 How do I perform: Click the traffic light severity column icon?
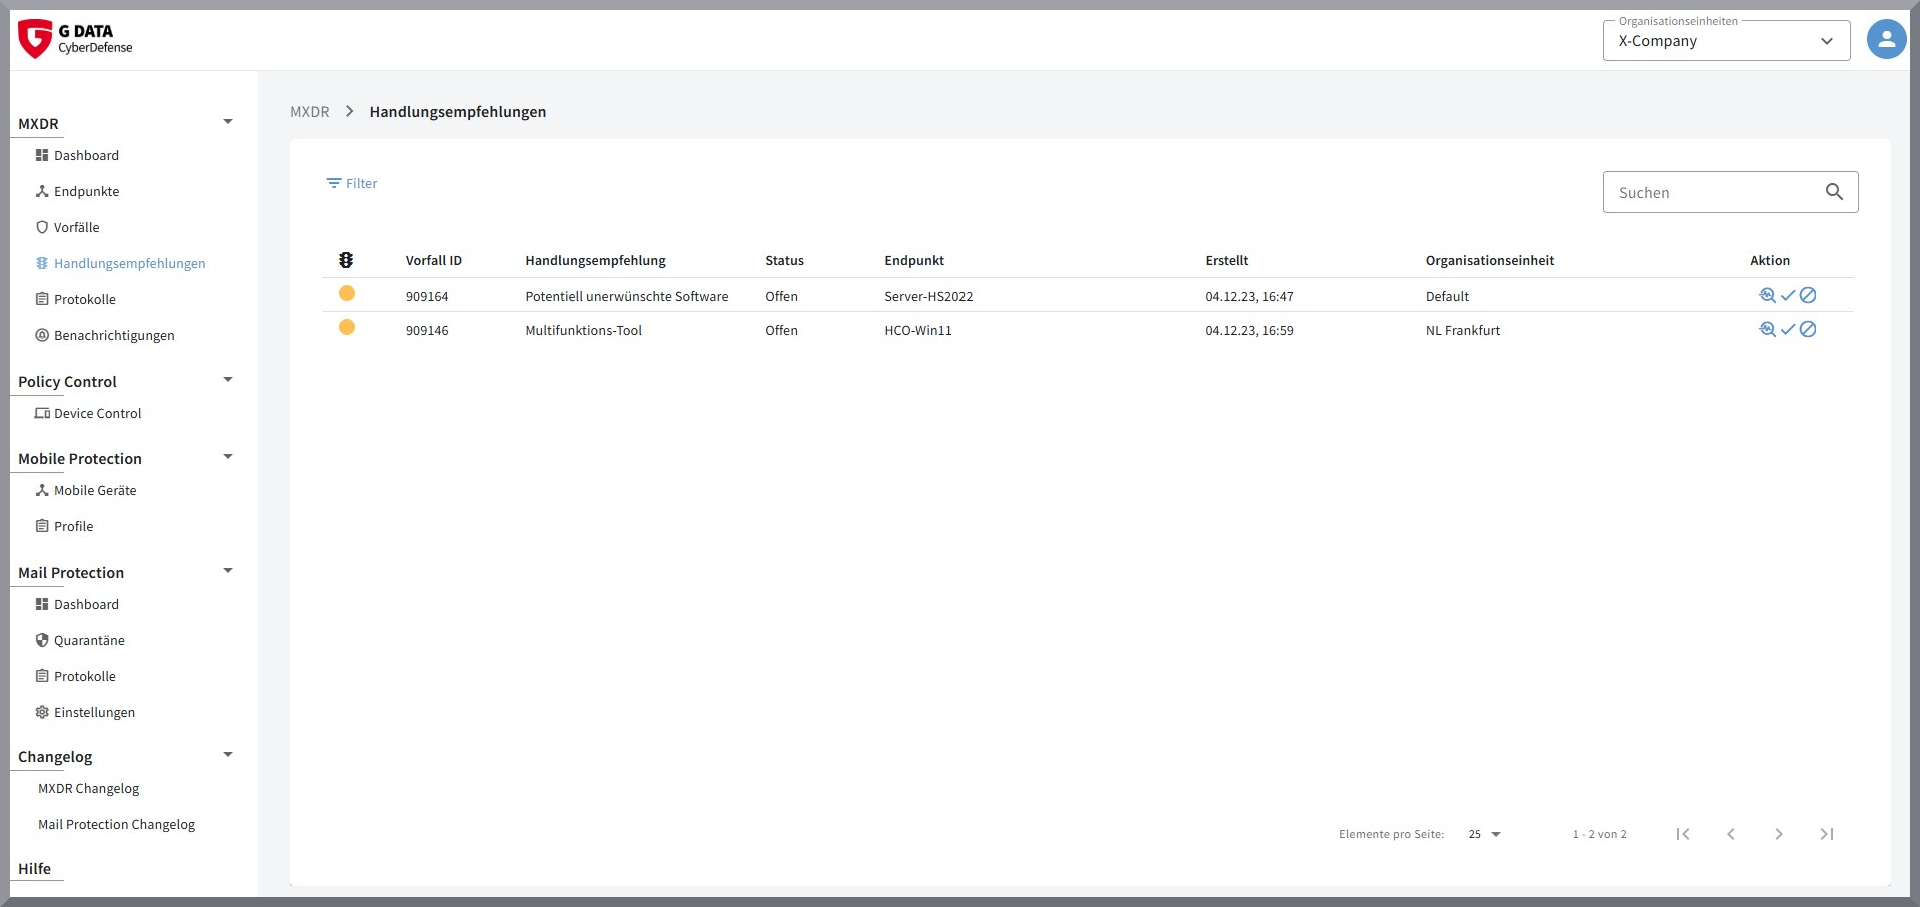click(x=346, y=260)
